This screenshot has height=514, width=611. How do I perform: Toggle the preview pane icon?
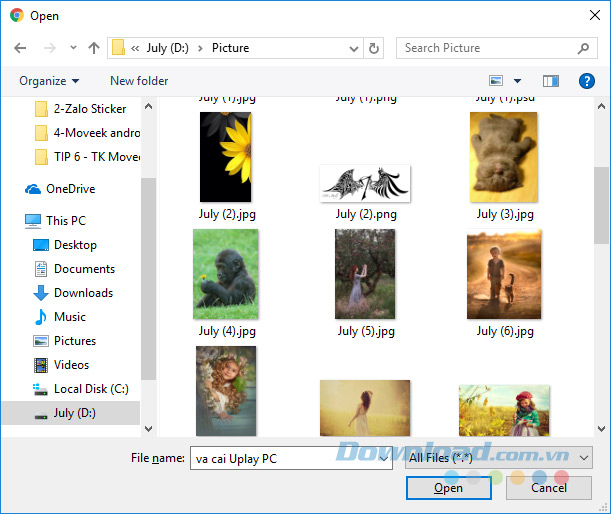click(x=550, y=81)
